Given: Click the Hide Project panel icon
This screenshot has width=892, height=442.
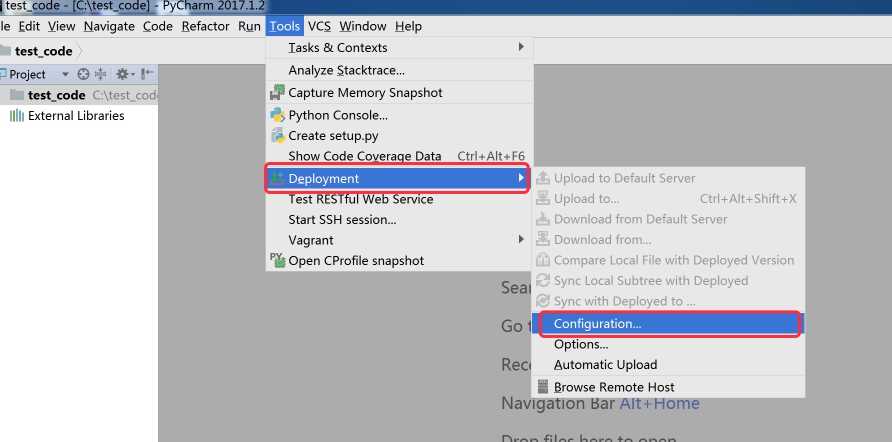Looking at the screenshot, I should [x=147, y=74].
